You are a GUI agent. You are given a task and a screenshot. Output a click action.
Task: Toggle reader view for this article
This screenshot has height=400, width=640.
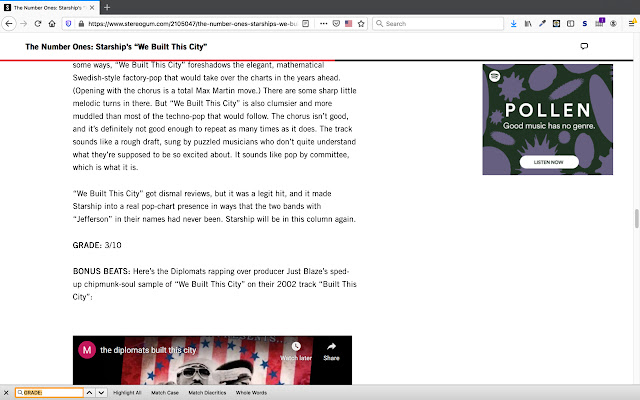pos(305,24)
